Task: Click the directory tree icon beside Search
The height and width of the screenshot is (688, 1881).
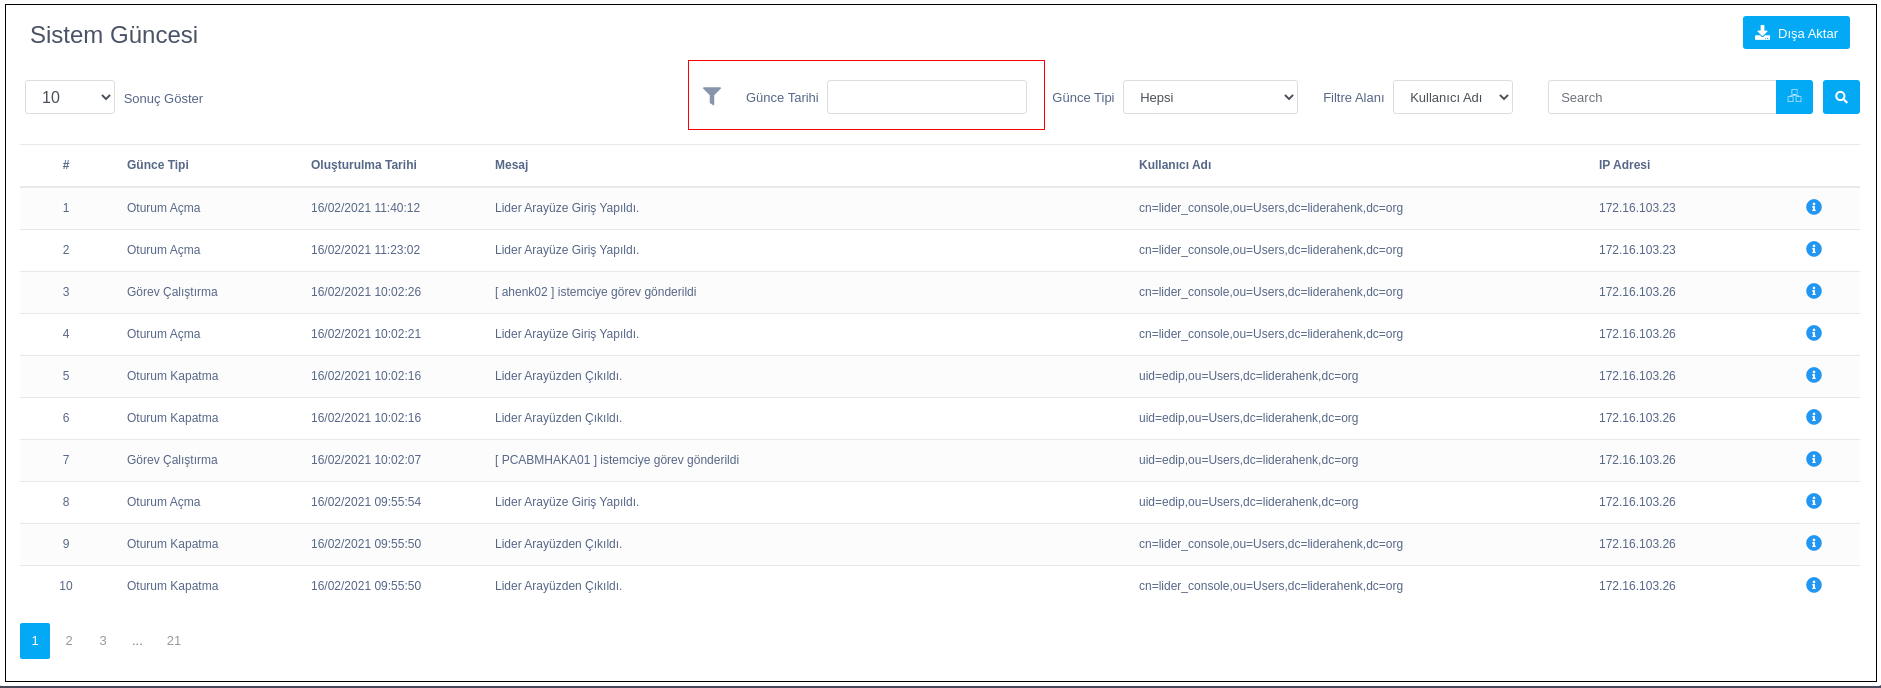Action: coord(1794,97)
